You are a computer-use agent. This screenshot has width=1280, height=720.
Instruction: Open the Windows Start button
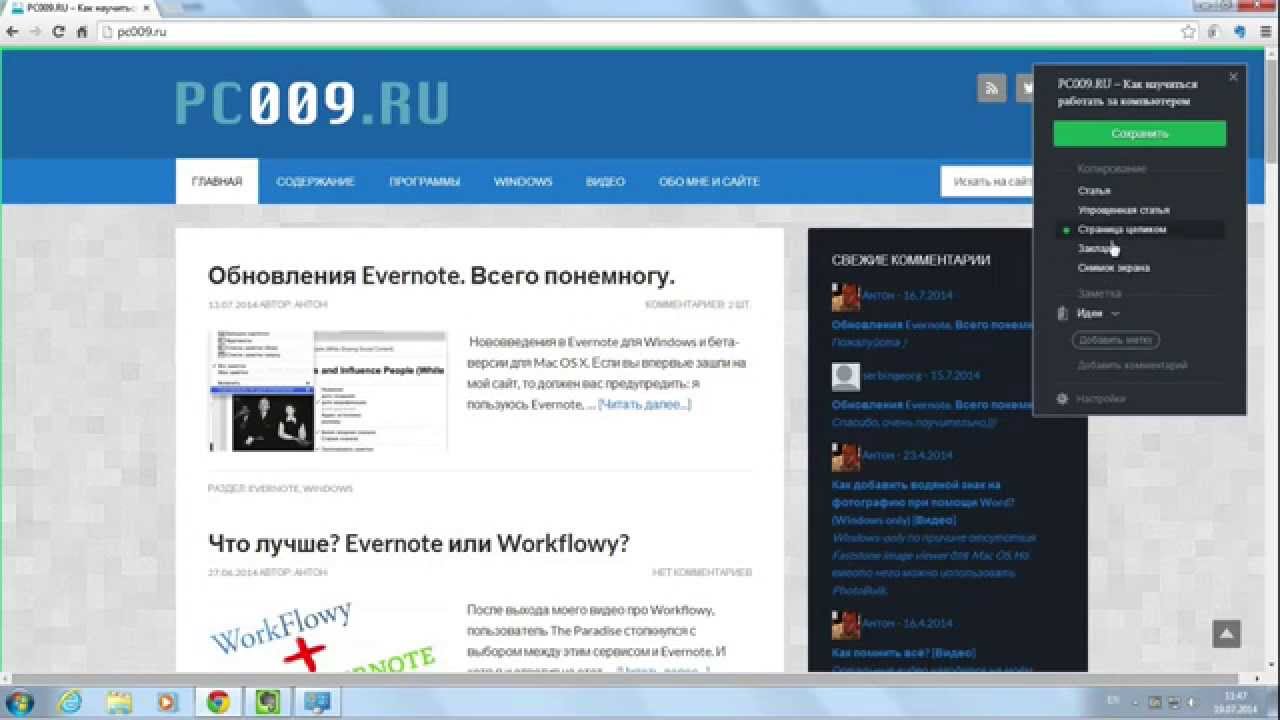pyautogui.click(x=21, y=701)
